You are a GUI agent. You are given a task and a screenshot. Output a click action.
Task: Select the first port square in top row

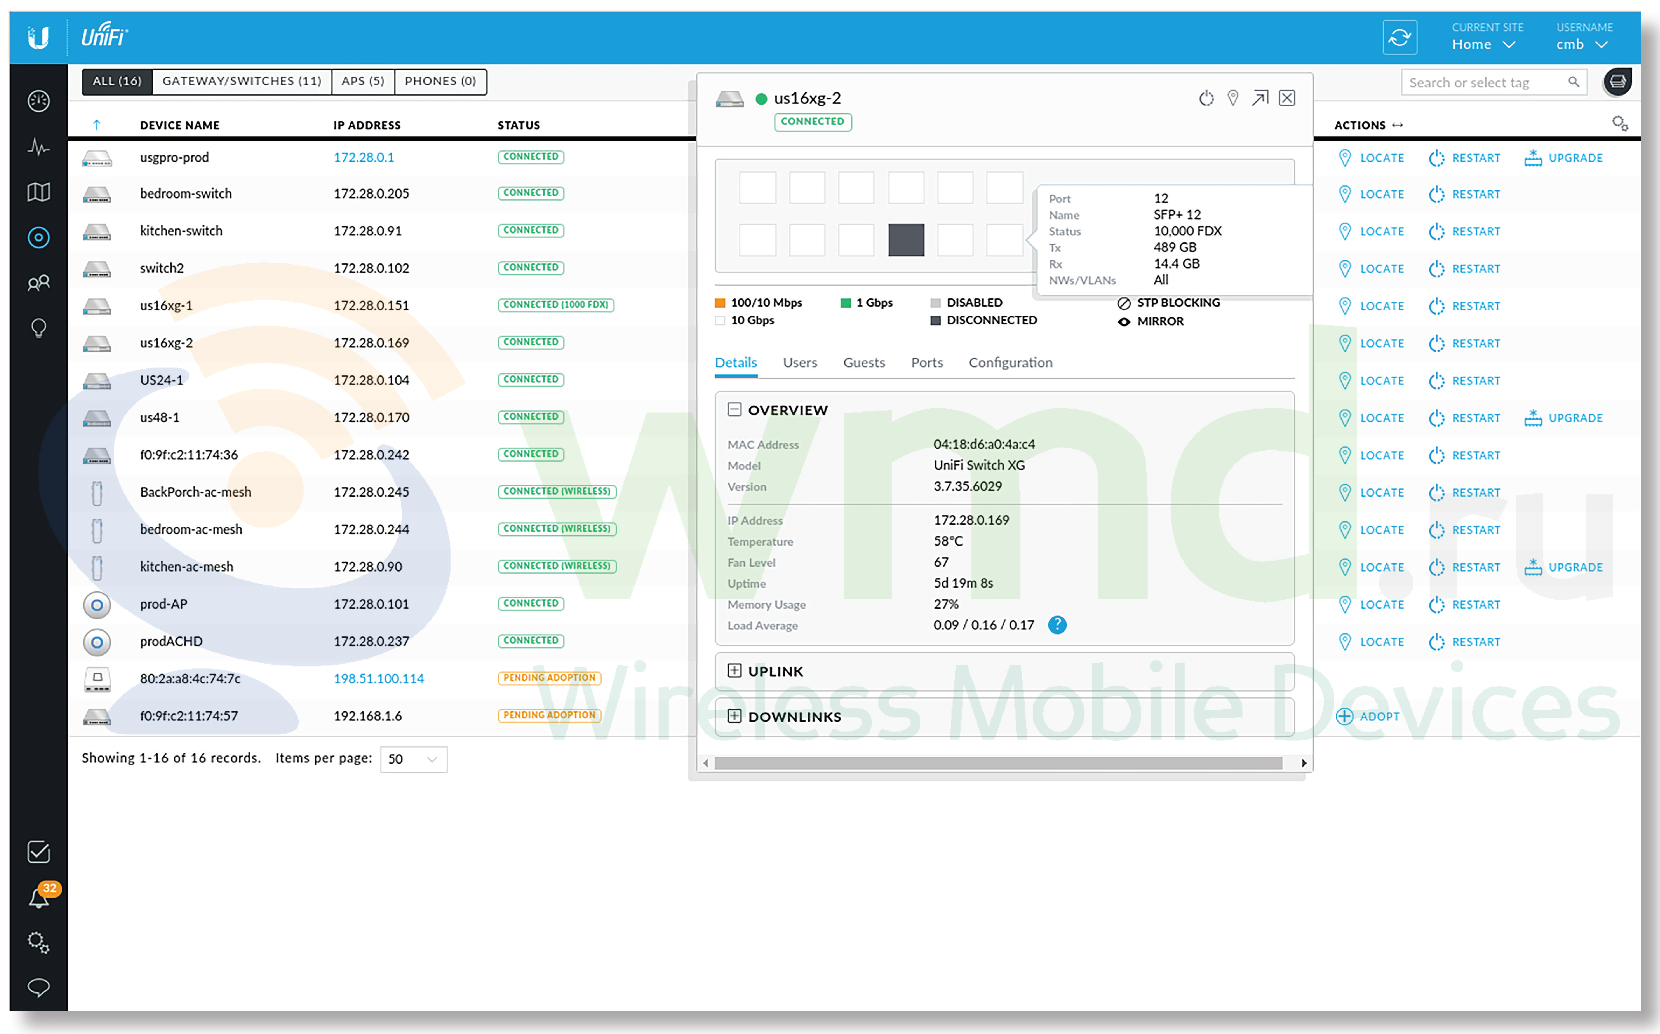click(x=757, y=187)
